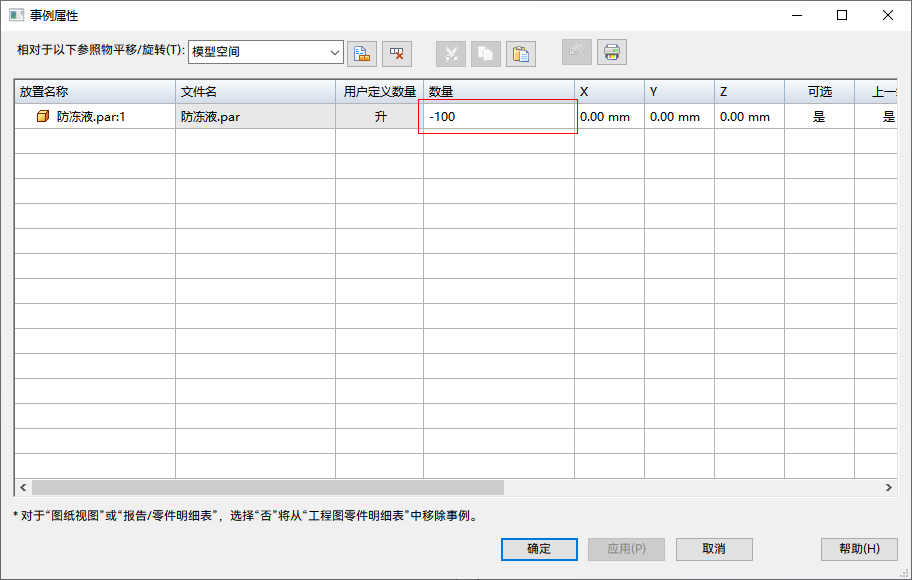This screenshot has height=580, width=912.
Task: Maximize the 事例属性 dialog
Action: click(842, 15)
